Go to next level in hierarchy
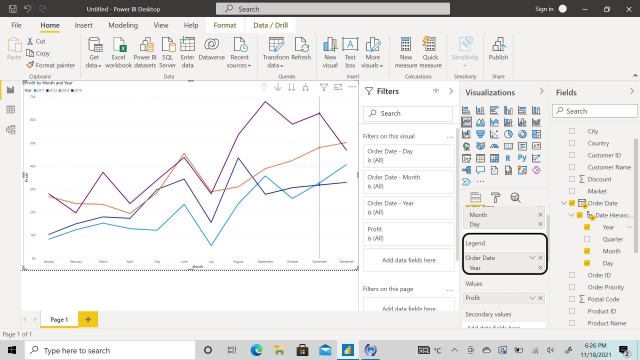The height and width of the screenshot is (360, 640). (x=291, y=87)
